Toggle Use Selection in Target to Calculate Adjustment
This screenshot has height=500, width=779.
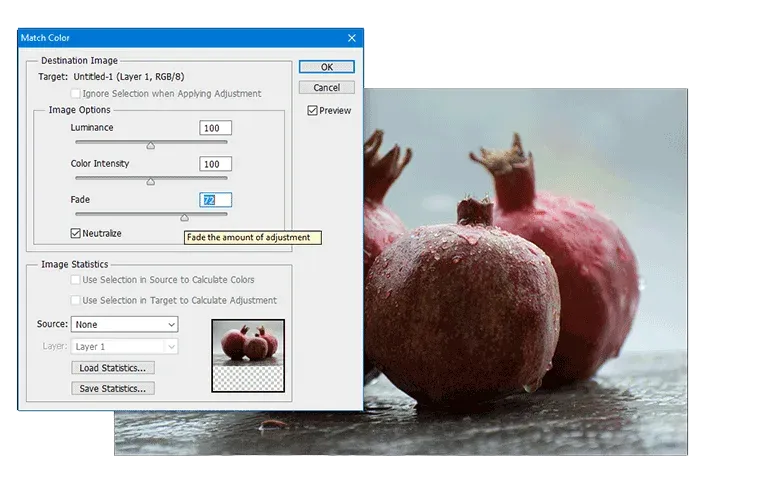pyautogui.click(x=76, y=300)
